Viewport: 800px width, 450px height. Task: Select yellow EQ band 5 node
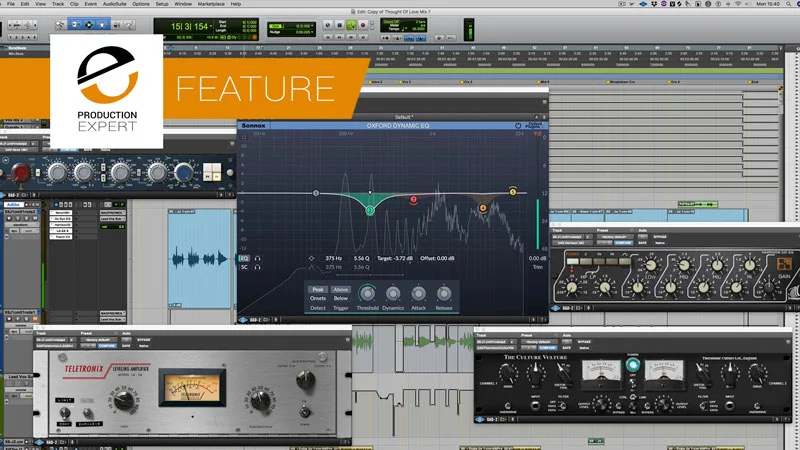click(513, 192)
